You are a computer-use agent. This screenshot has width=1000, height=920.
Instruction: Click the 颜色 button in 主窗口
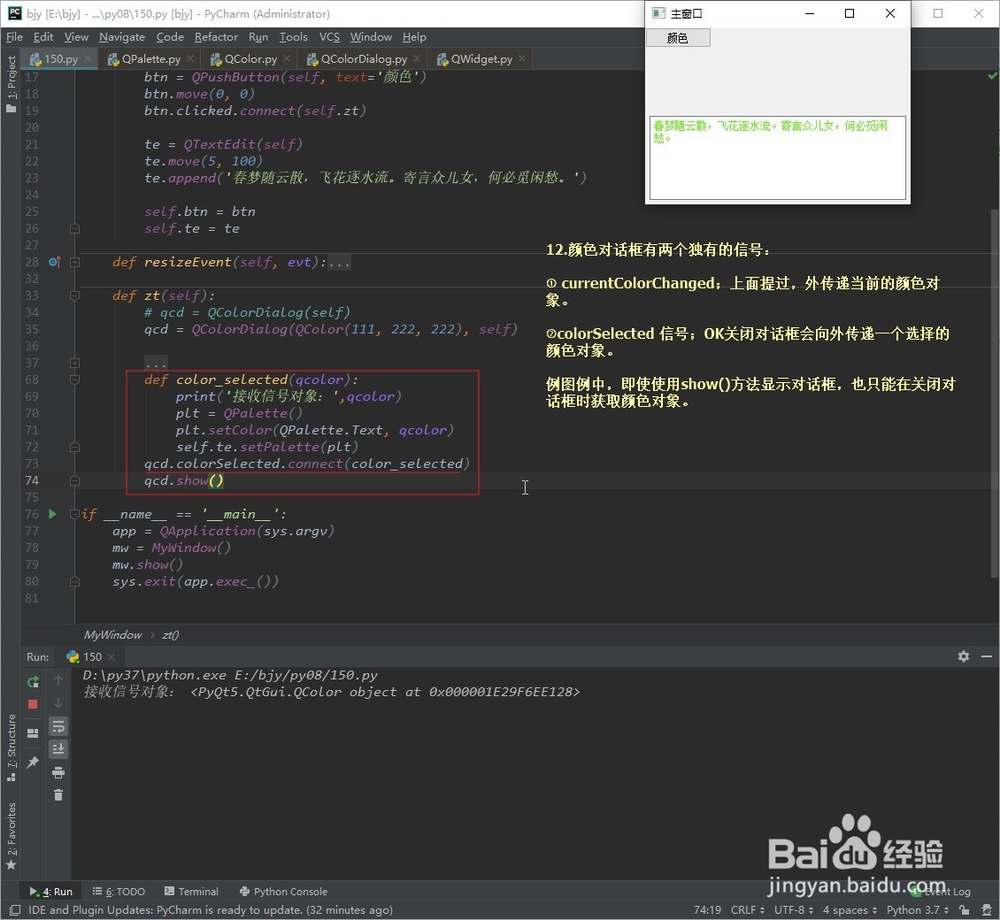(x=678, y=38)
